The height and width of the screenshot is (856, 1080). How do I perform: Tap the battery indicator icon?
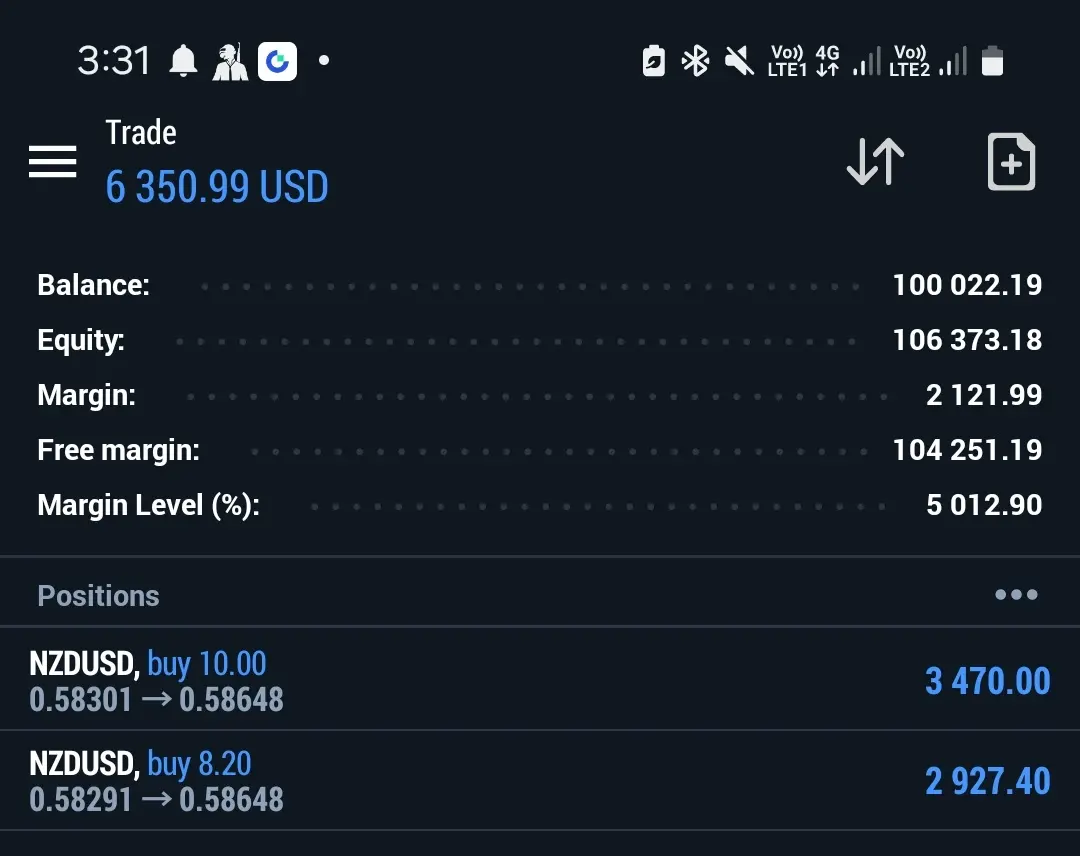(992, 61)
